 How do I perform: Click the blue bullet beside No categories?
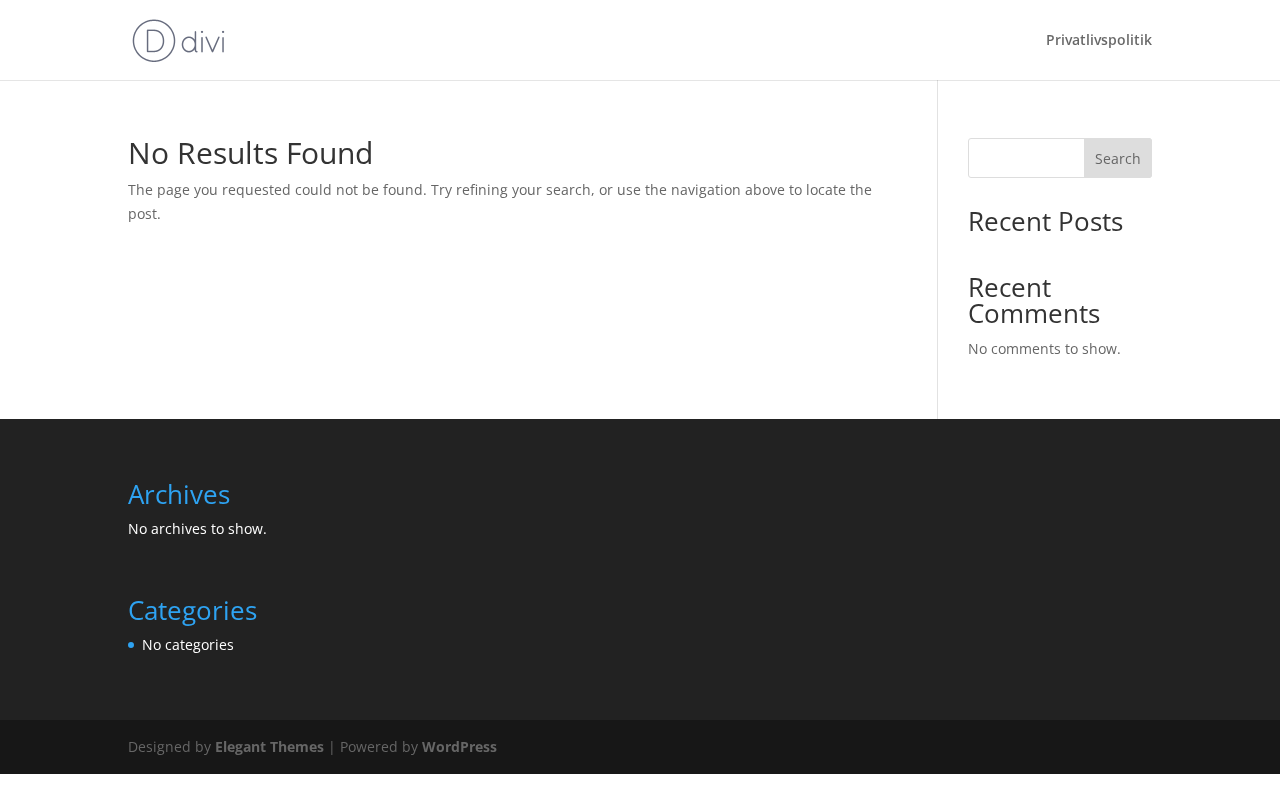131,645
